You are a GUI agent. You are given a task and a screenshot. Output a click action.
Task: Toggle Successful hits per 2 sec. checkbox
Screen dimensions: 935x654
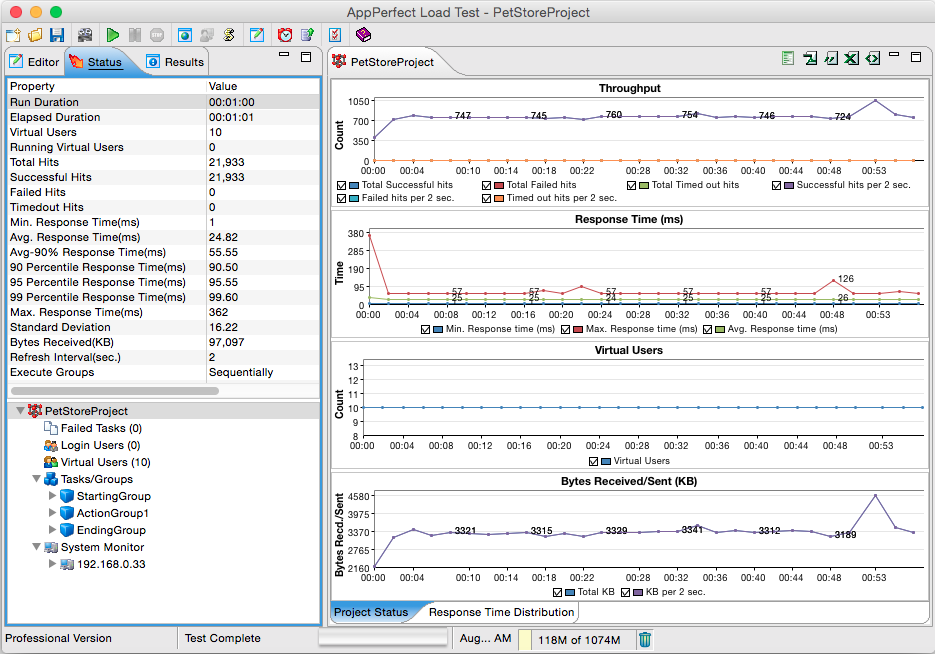[x=776, y=185]
